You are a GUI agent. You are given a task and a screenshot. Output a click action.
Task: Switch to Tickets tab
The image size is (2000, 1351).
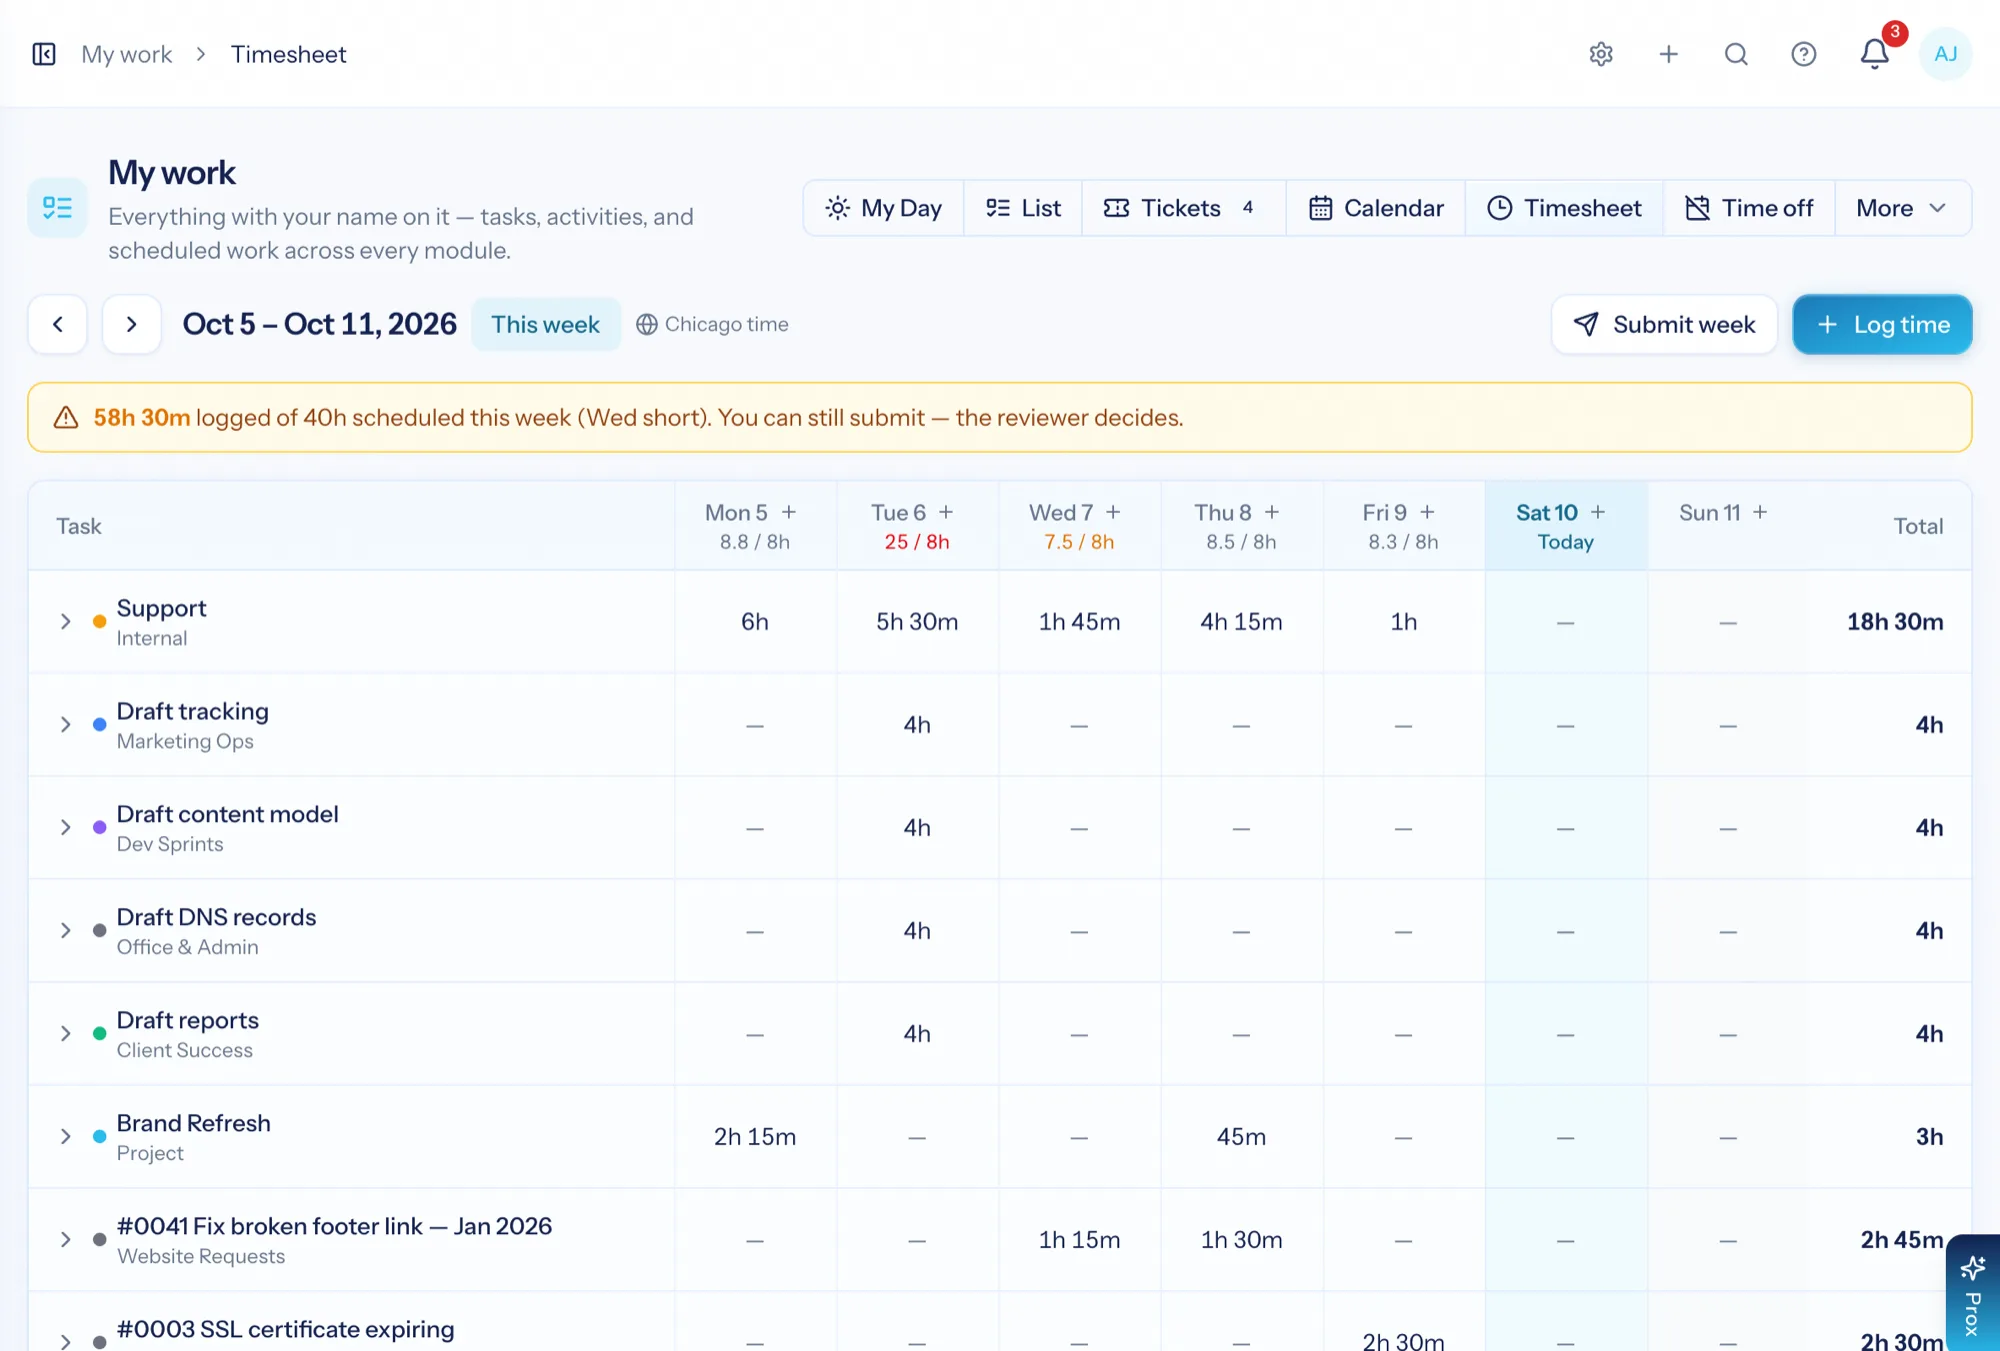tap(1183, 208)
